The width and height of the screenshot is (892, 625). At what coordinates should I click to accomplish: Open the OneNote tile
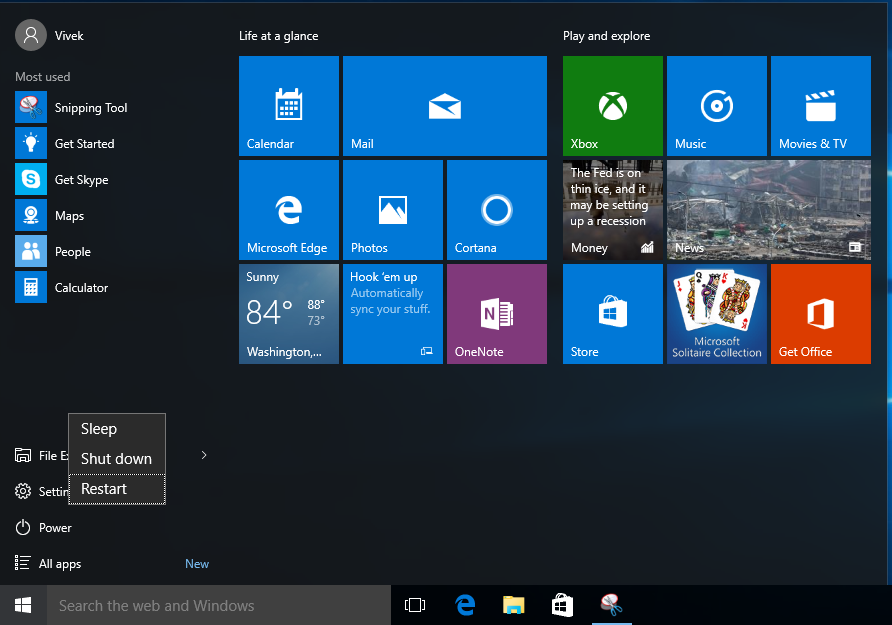pos(497,313)
